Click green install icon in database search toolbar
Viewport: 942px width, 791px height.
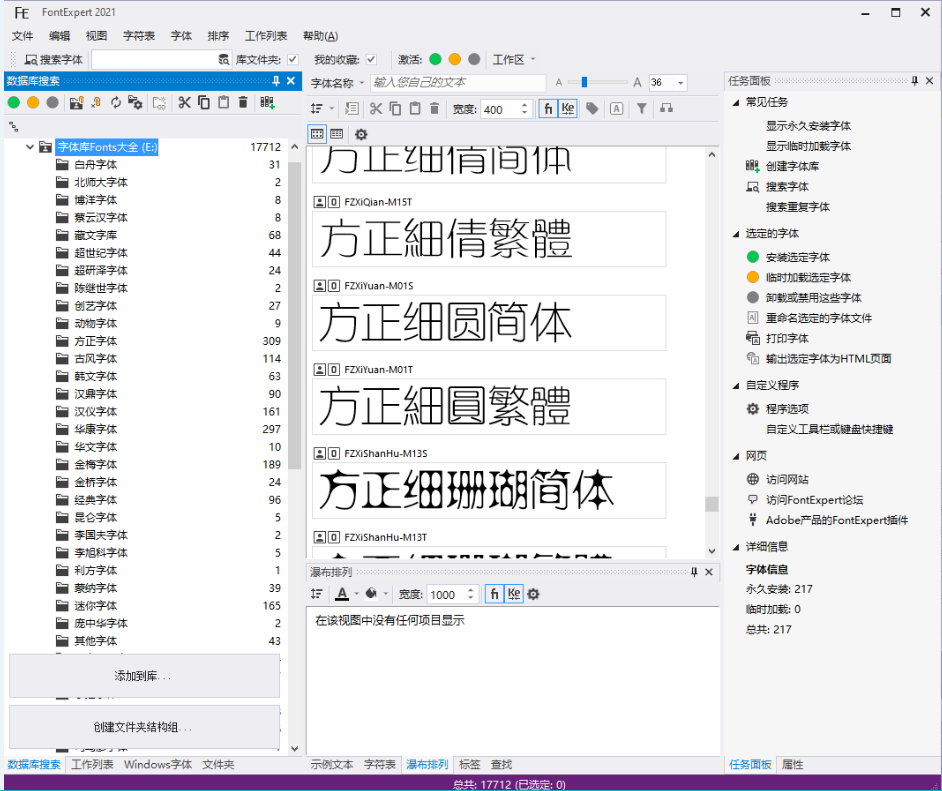[x=14, y=103]
